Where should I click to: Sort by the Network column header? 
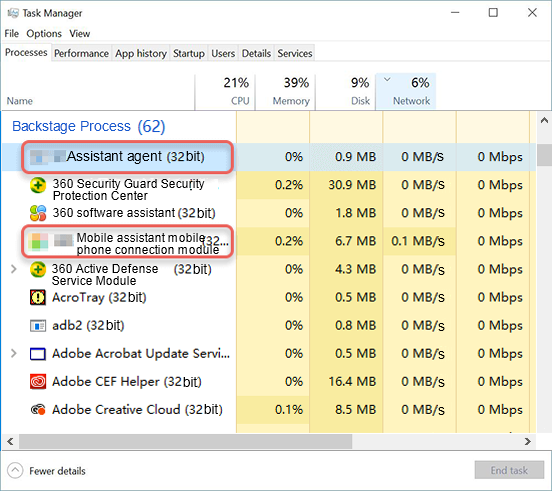tap(406, 92)
